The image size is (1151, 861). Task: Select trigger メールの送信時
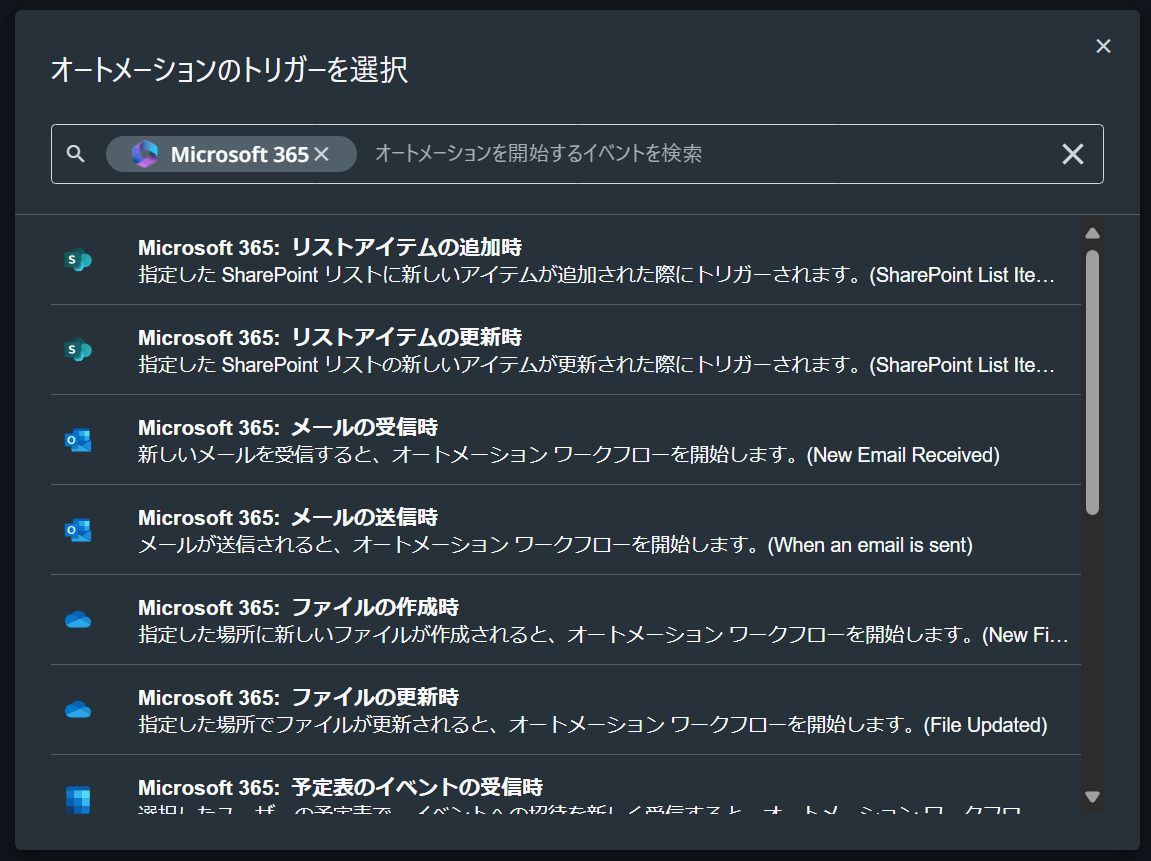click(x=565, y=530)
